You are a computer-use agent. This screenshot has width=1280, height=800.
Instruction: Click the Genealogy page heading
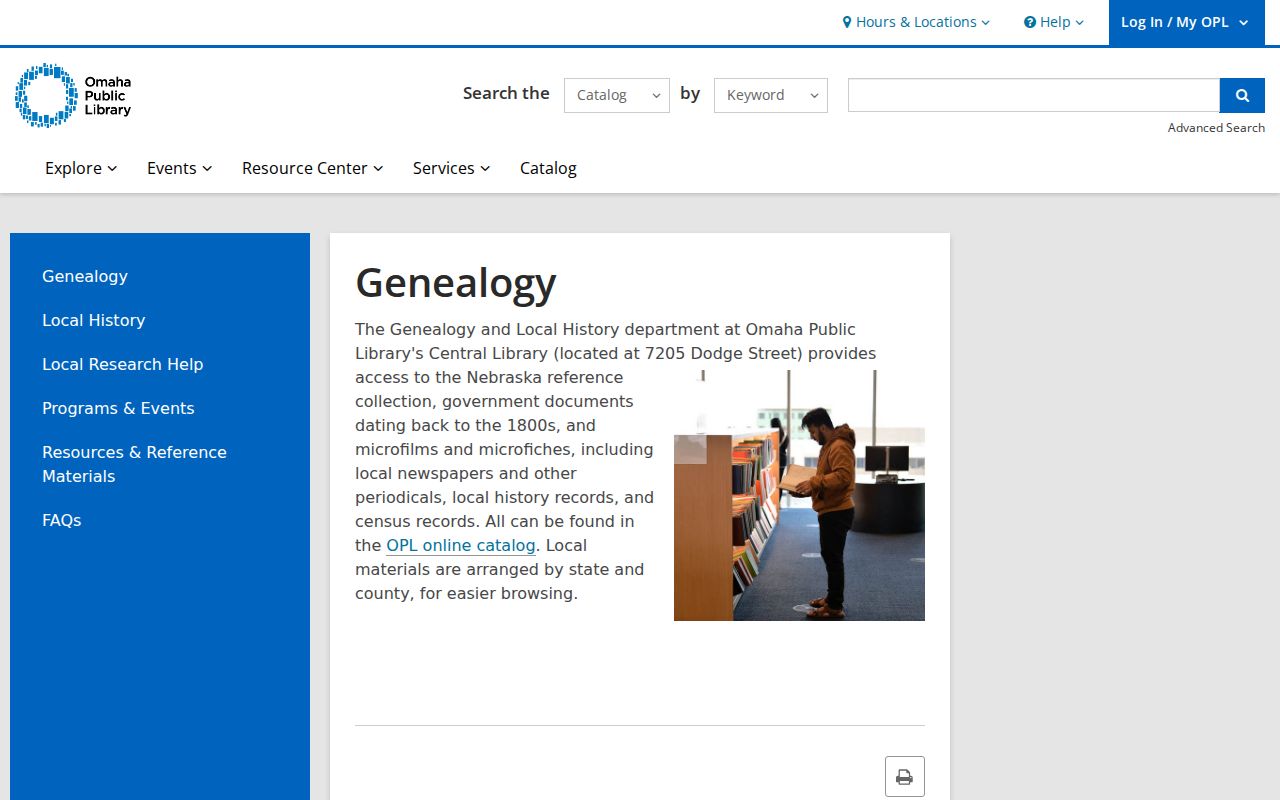(x=456, y=283)
